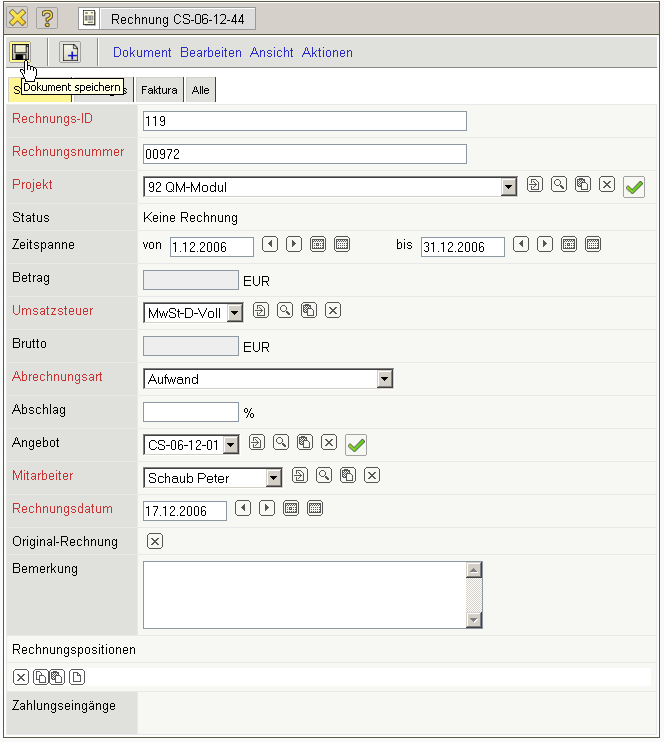Expand the Projekt dropdown list

[508, 187]
